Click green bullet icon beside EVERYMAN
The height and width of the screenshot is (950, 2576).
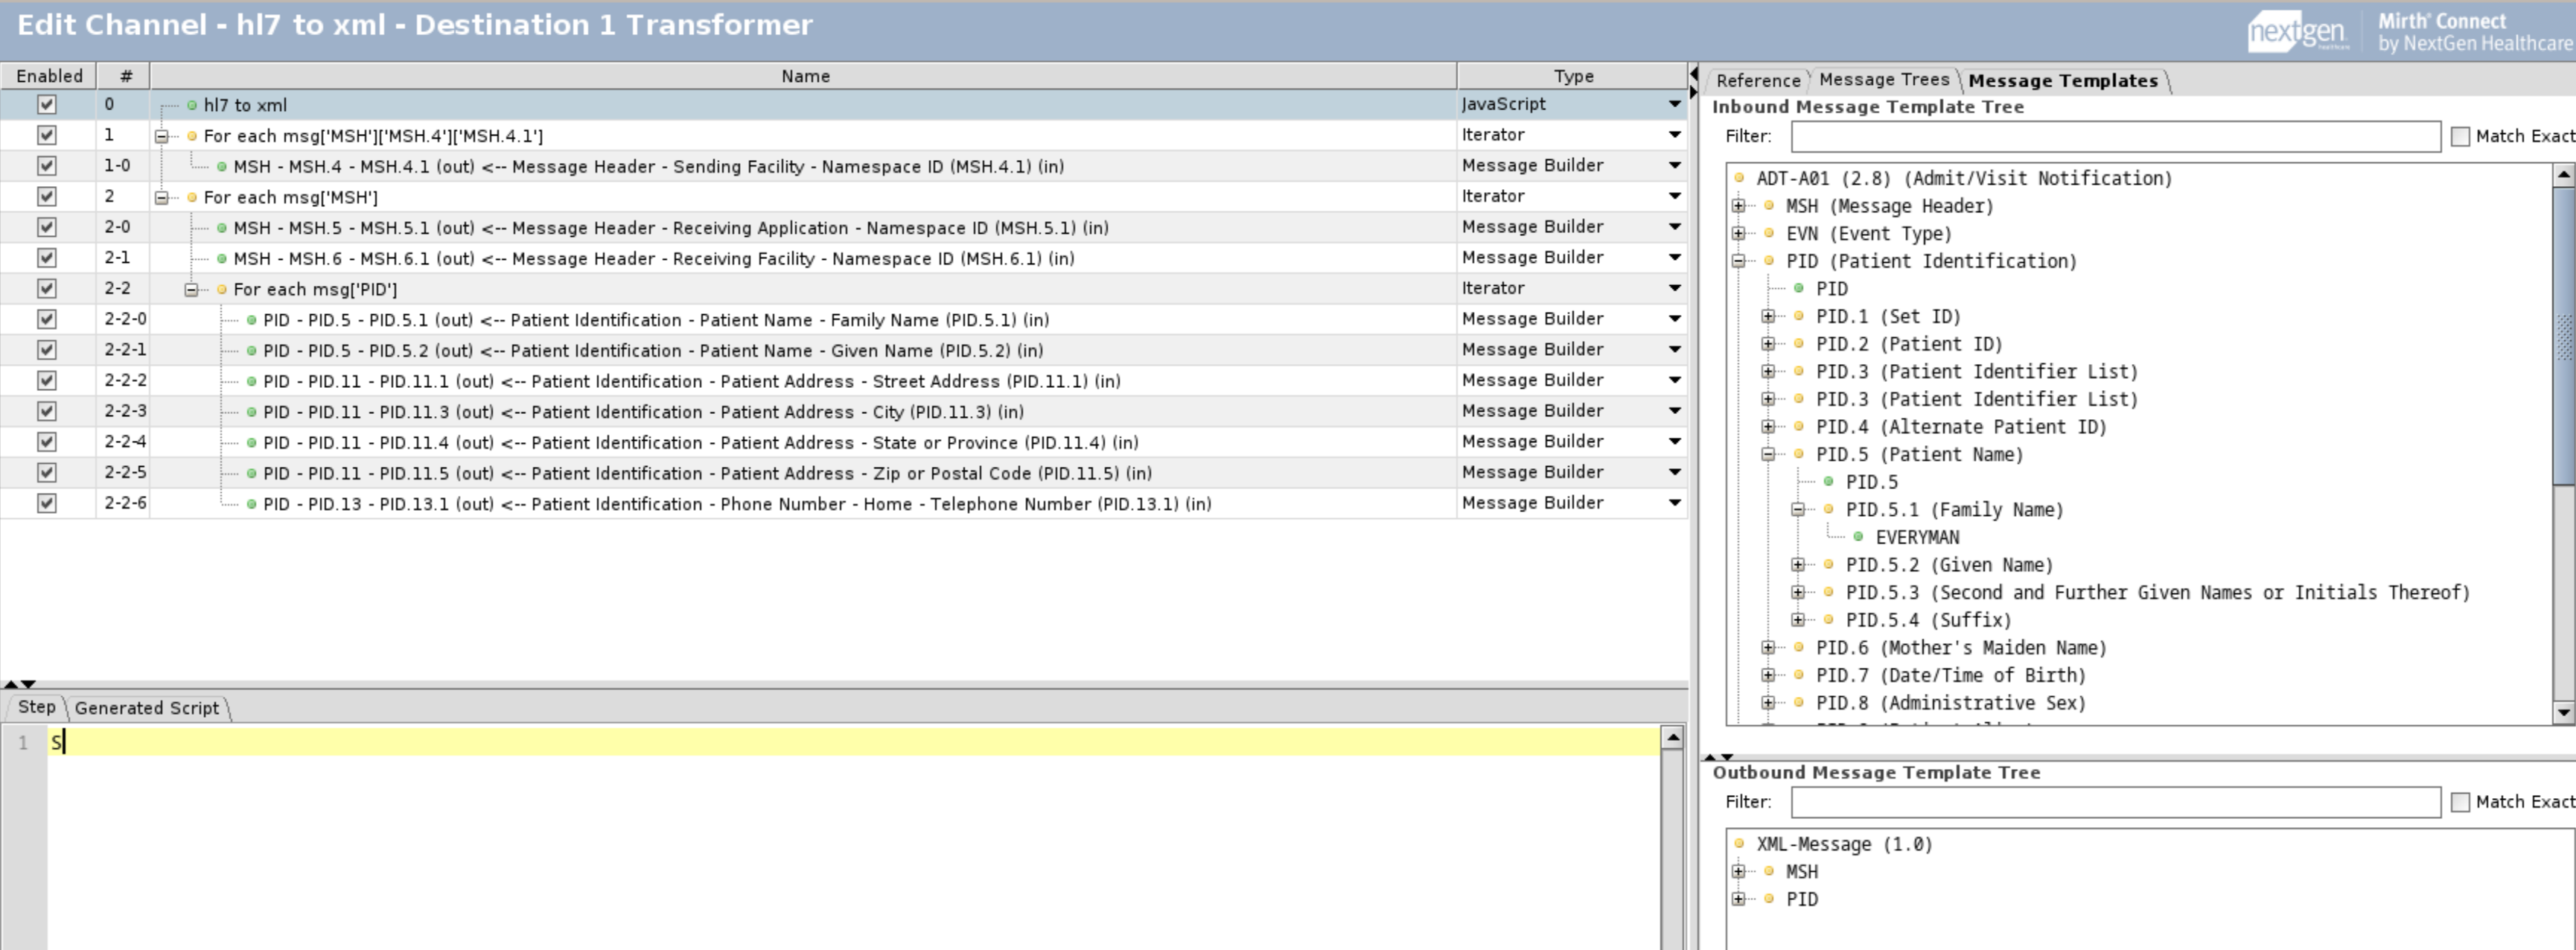(1858, 537)
